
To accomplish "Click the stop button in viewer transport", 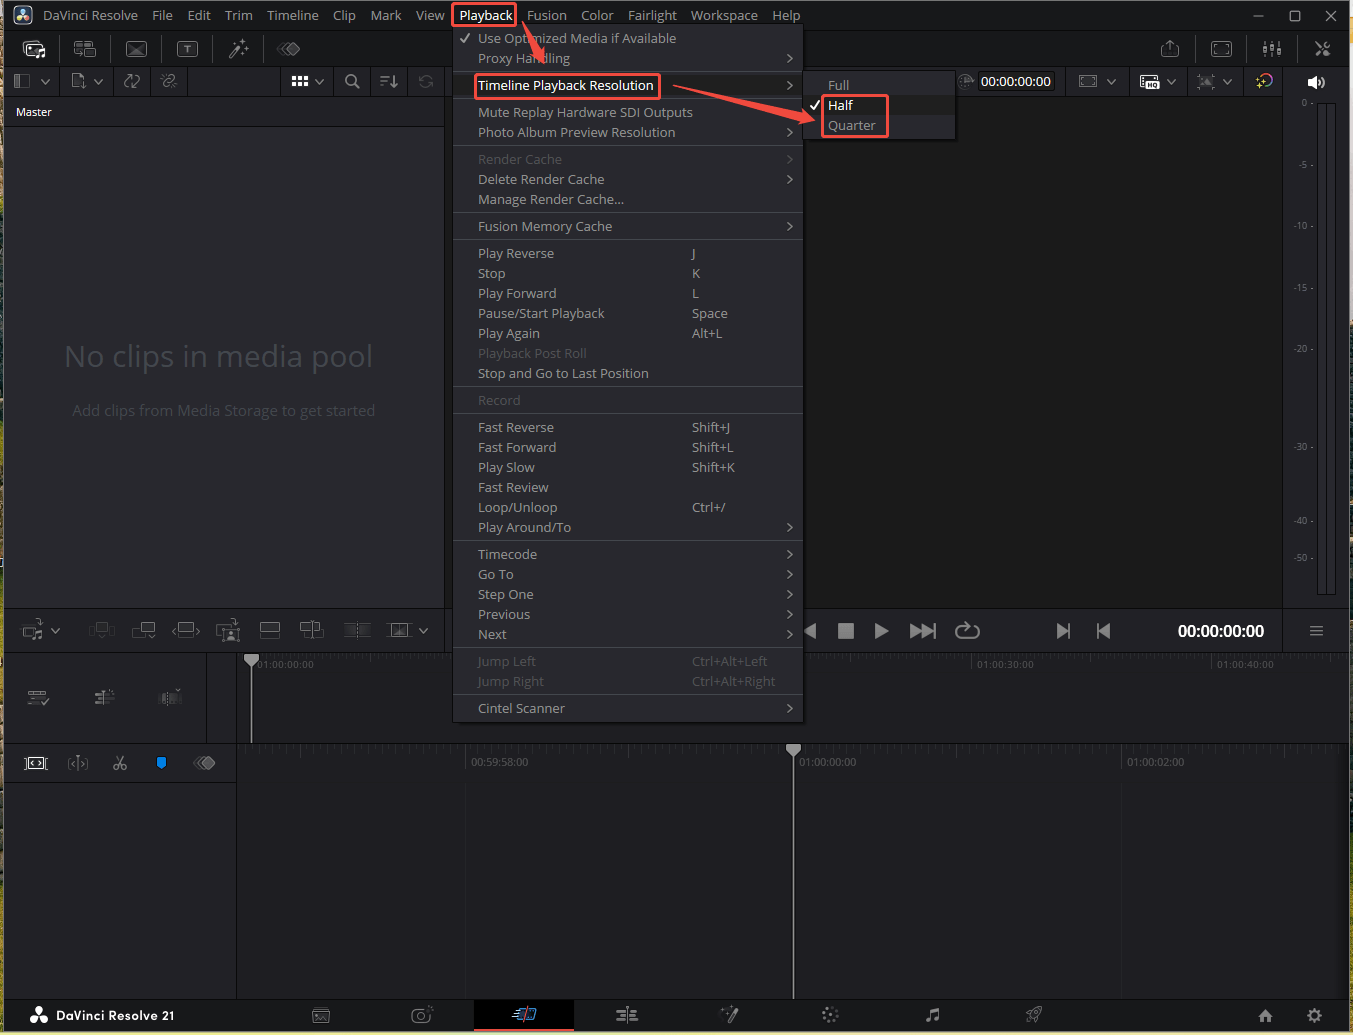I will [845, 630].
